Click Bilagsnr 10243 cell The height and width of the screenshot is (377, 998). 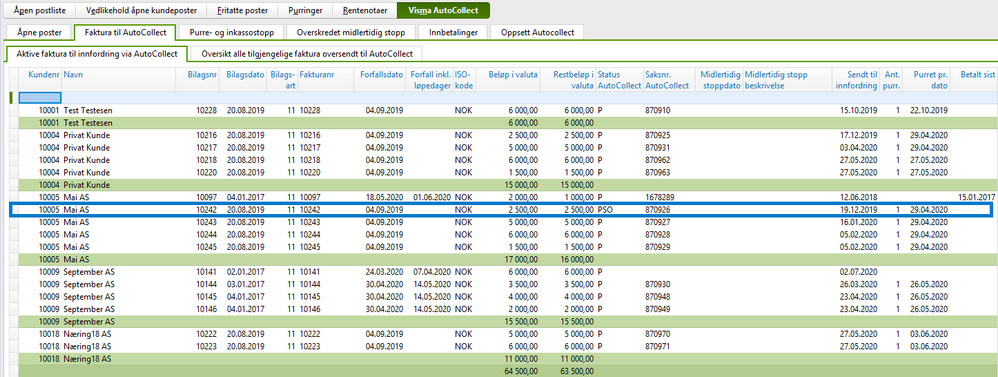pos(206,222)
